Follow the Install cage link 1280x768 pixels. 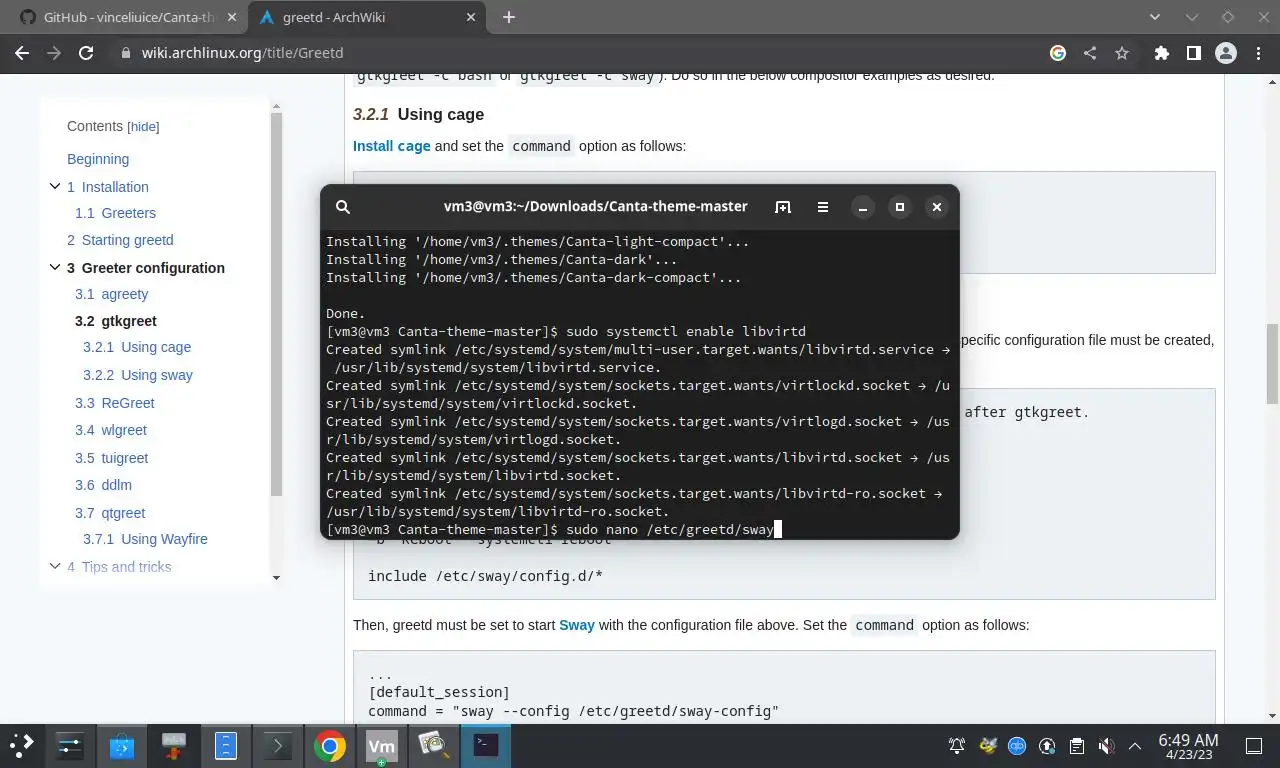click(x=392, y=146)
